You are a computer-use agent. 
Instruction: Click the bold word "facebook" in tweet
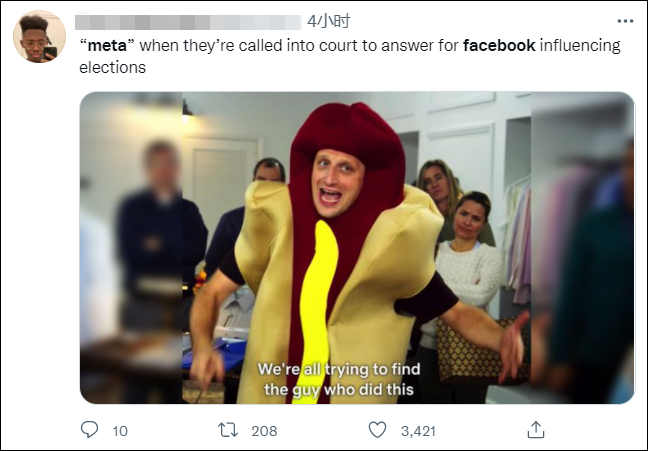pyautogui.click(x=499, y=46)
